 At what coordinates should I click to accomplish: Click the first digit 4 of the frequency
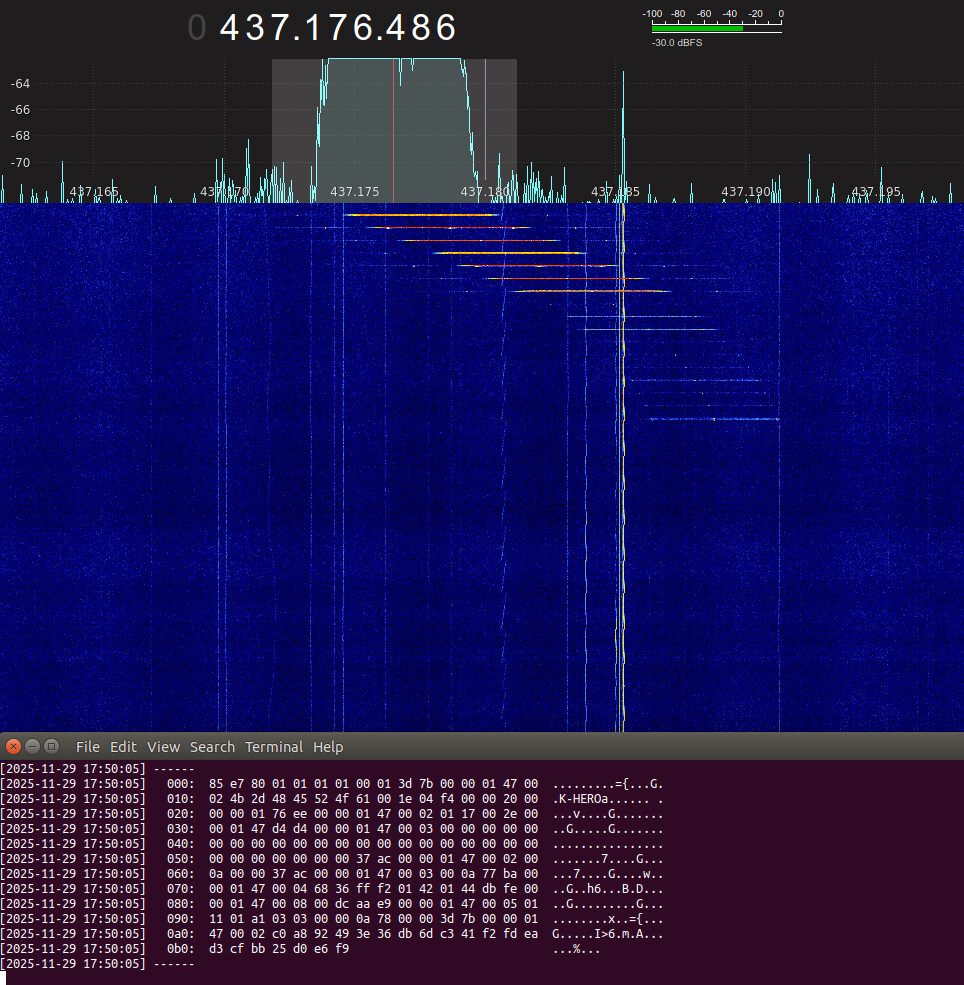pos(231,28)
